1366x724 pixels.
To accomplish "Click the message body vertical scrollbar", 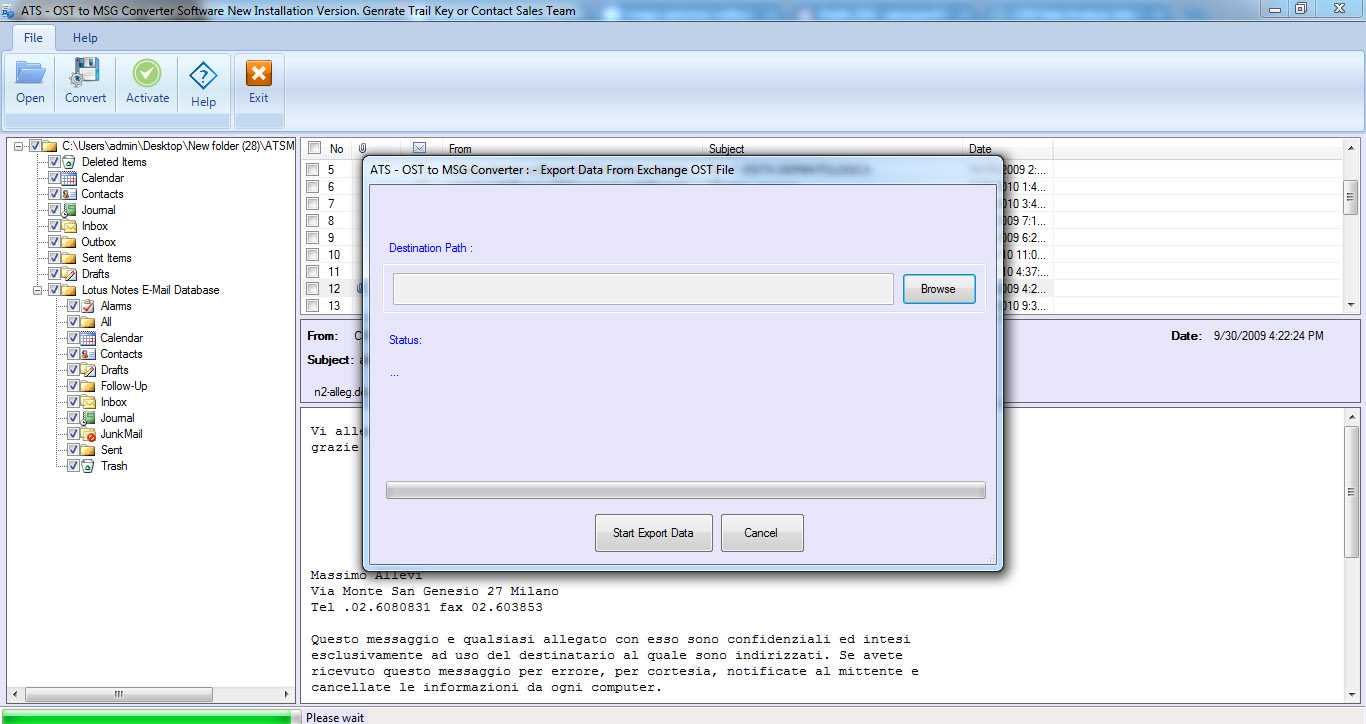I will point(1351,555).
